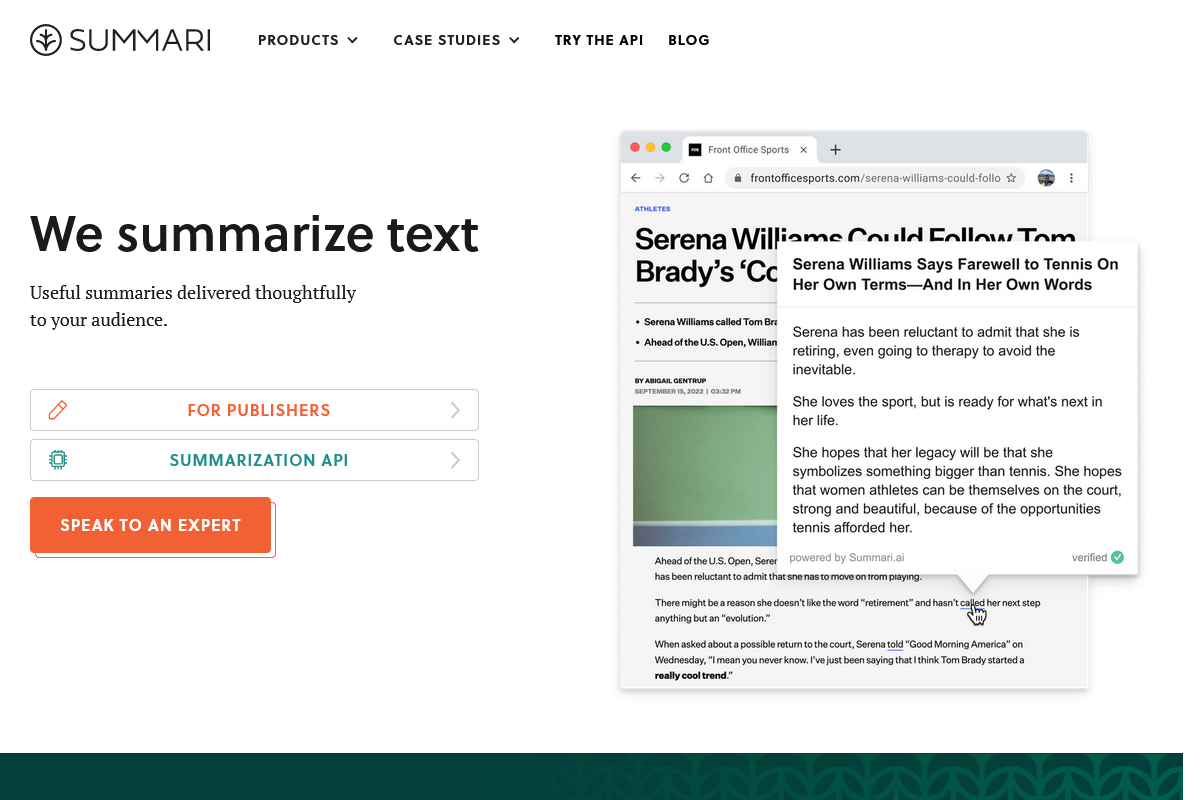Click the pencil icon beside For Publishers
Screen dimensions: 1200x800
click(58, 410)
